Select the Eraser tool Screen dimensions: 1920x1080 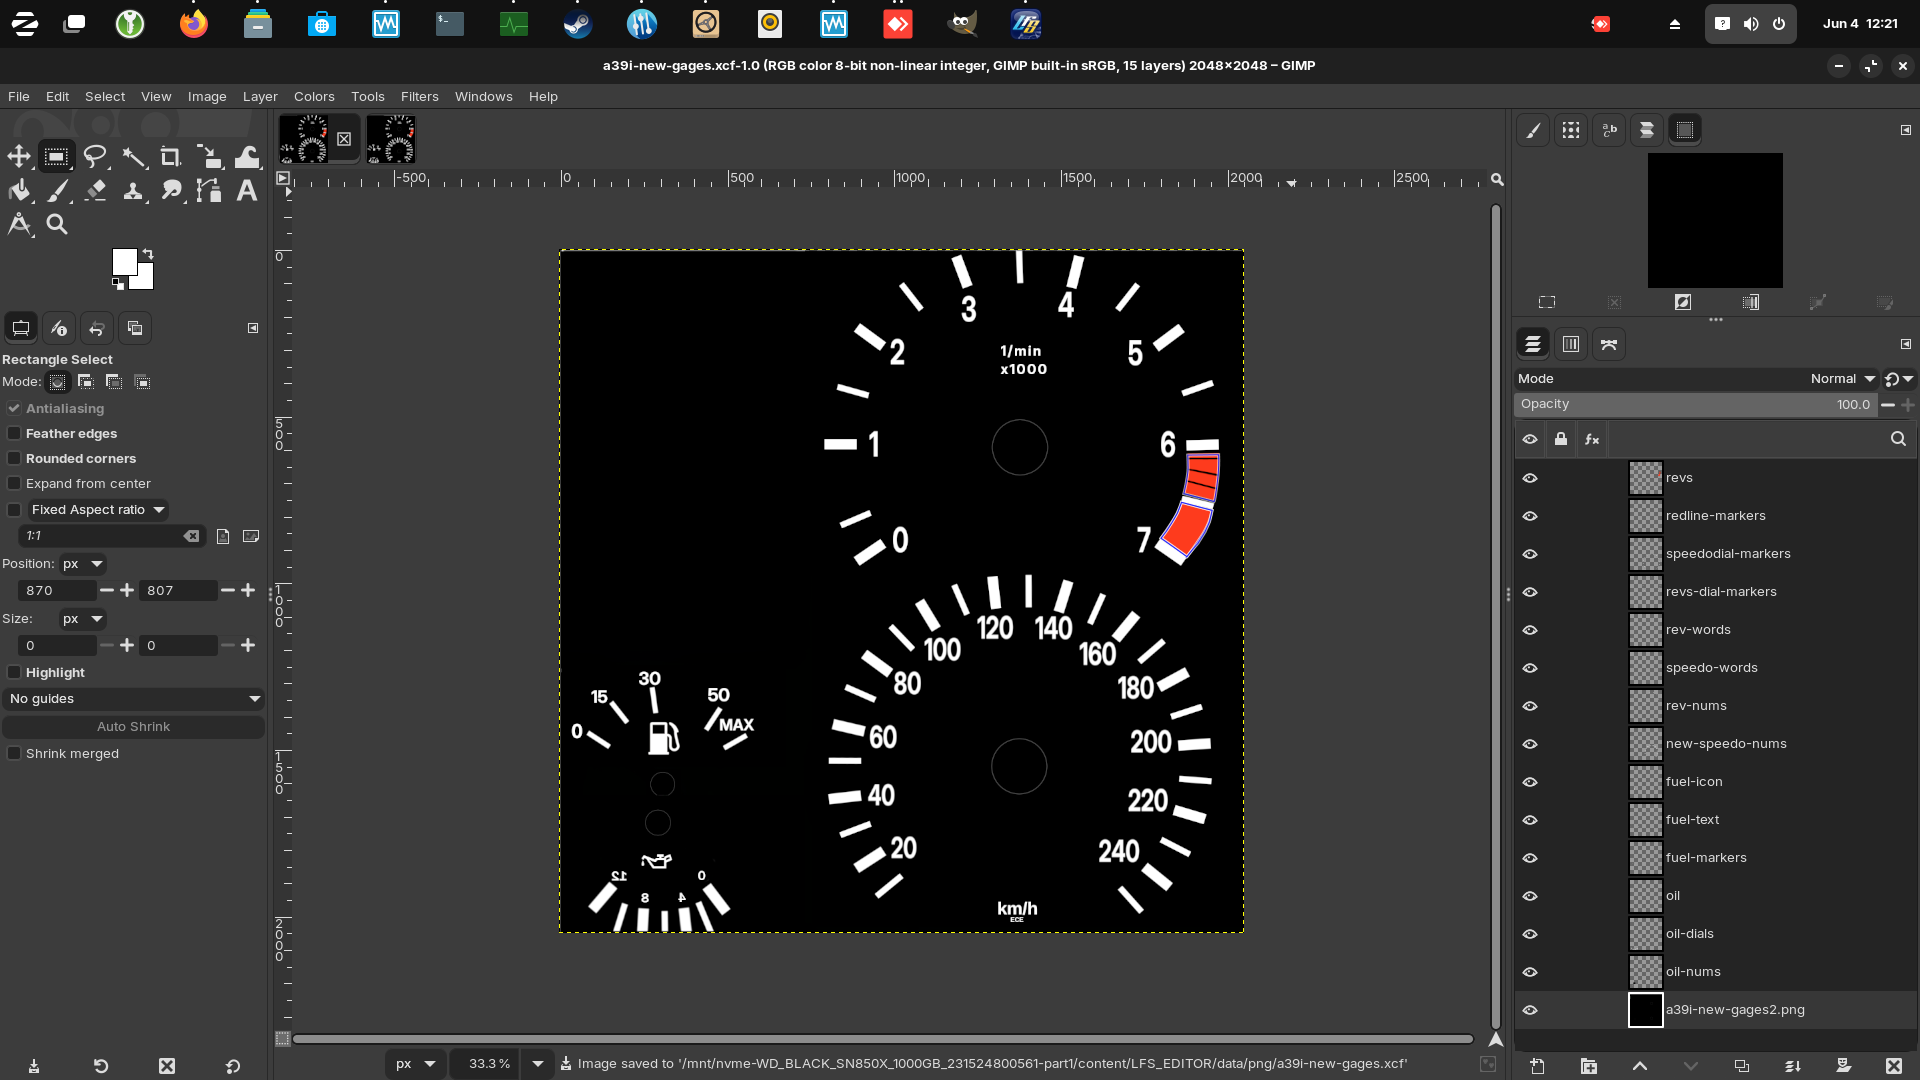95,191
